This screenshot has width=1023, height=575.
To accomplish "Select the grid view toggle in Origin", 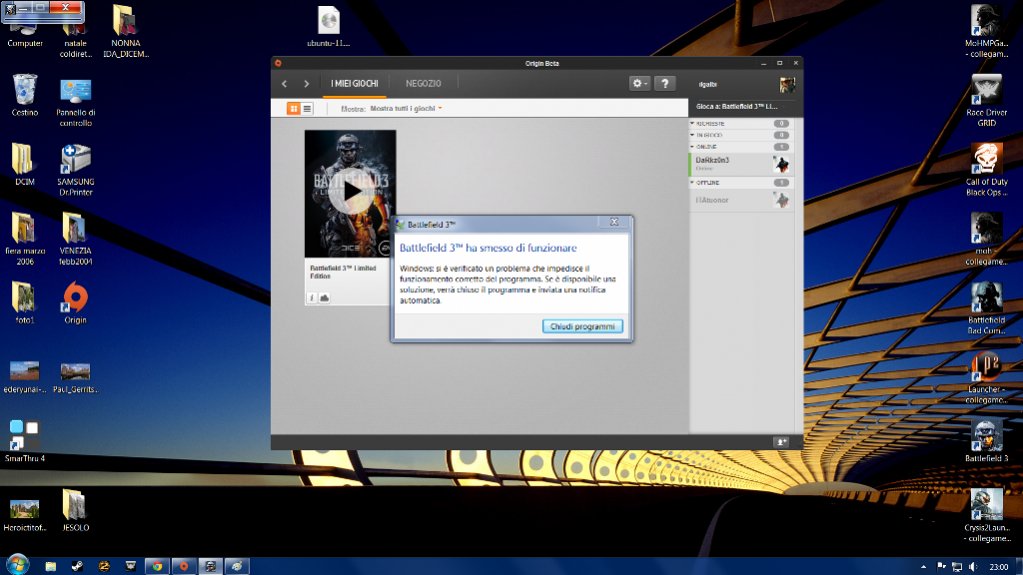I will click(294, 108).
